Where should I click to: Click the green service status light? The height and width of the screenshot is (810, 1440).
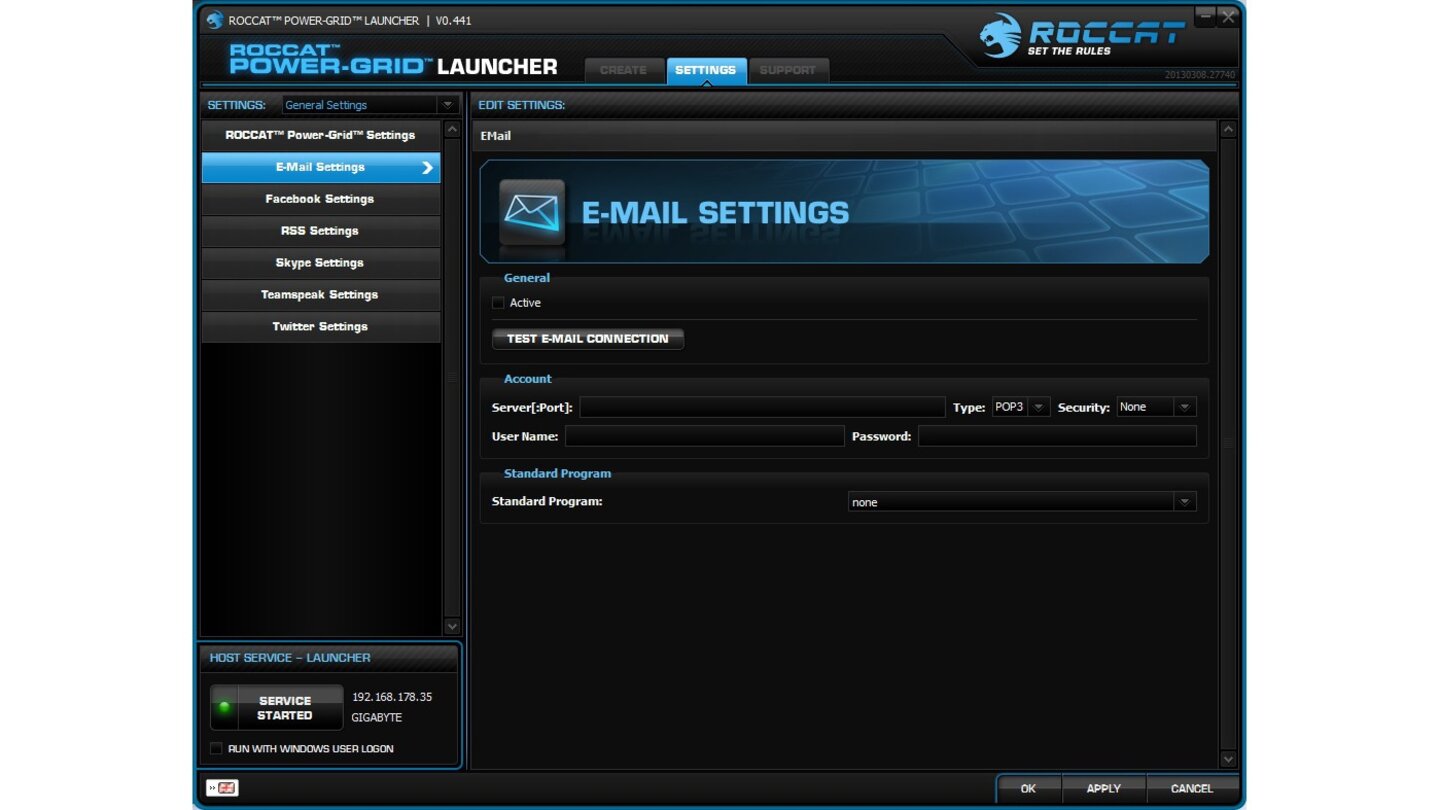[x=224, y=707]
